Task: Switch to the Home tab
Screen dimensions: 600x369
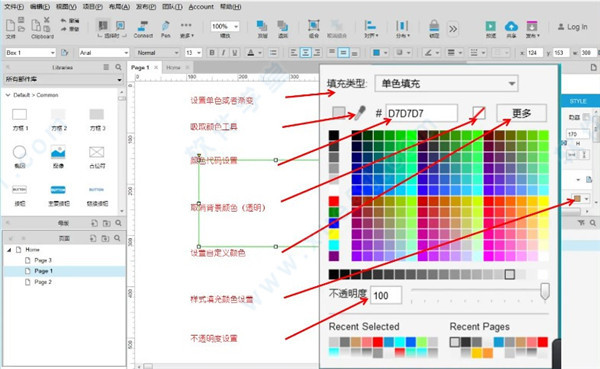Action: 173,67
